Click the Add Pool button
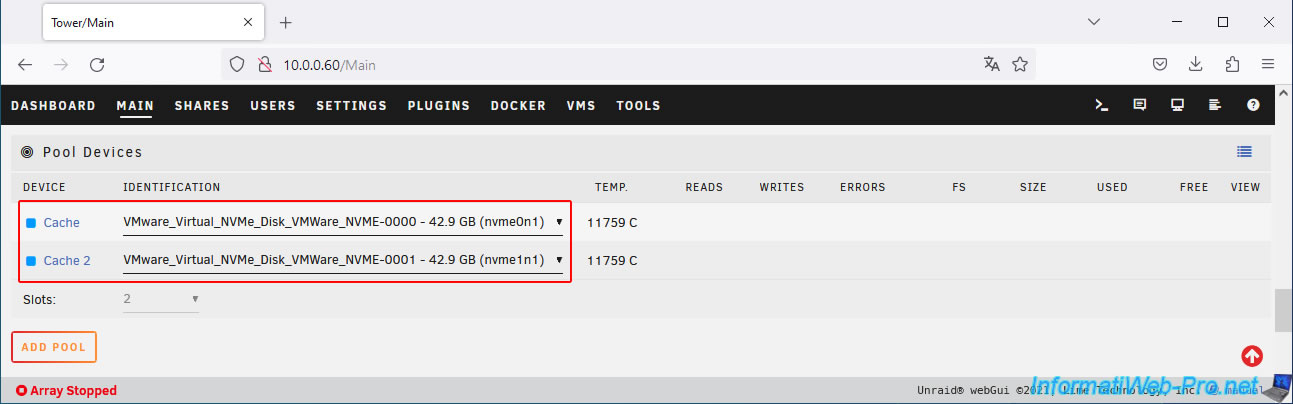 (54, 347)
